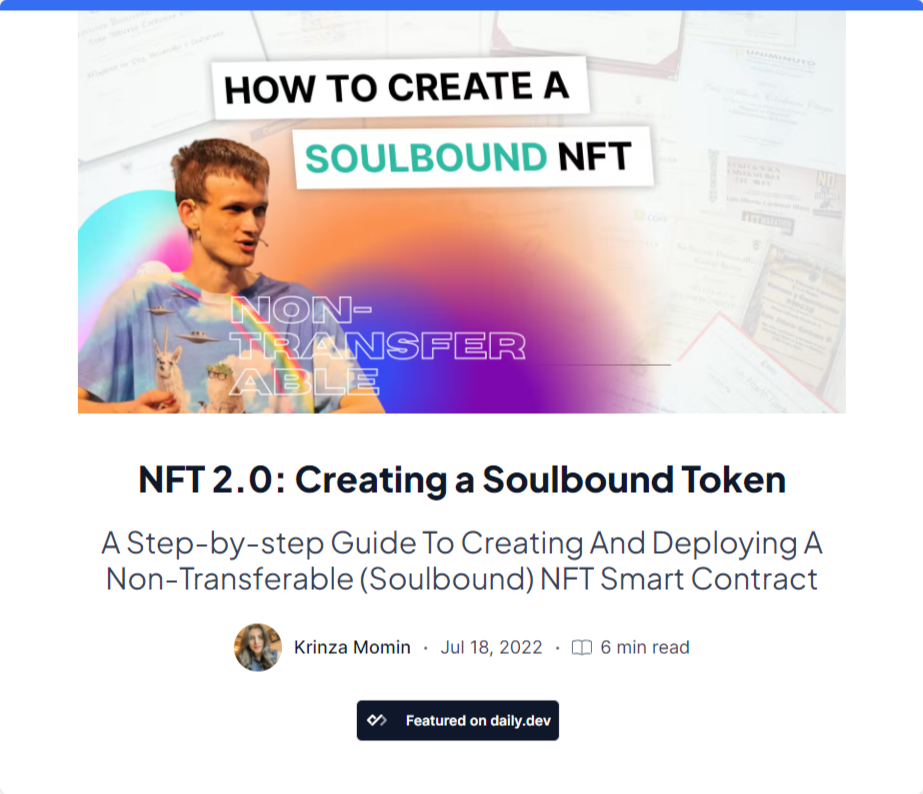Click the "HOW TO CREATE A" cover banner
The height and width of the screenshot is (794, 923).
397,87
